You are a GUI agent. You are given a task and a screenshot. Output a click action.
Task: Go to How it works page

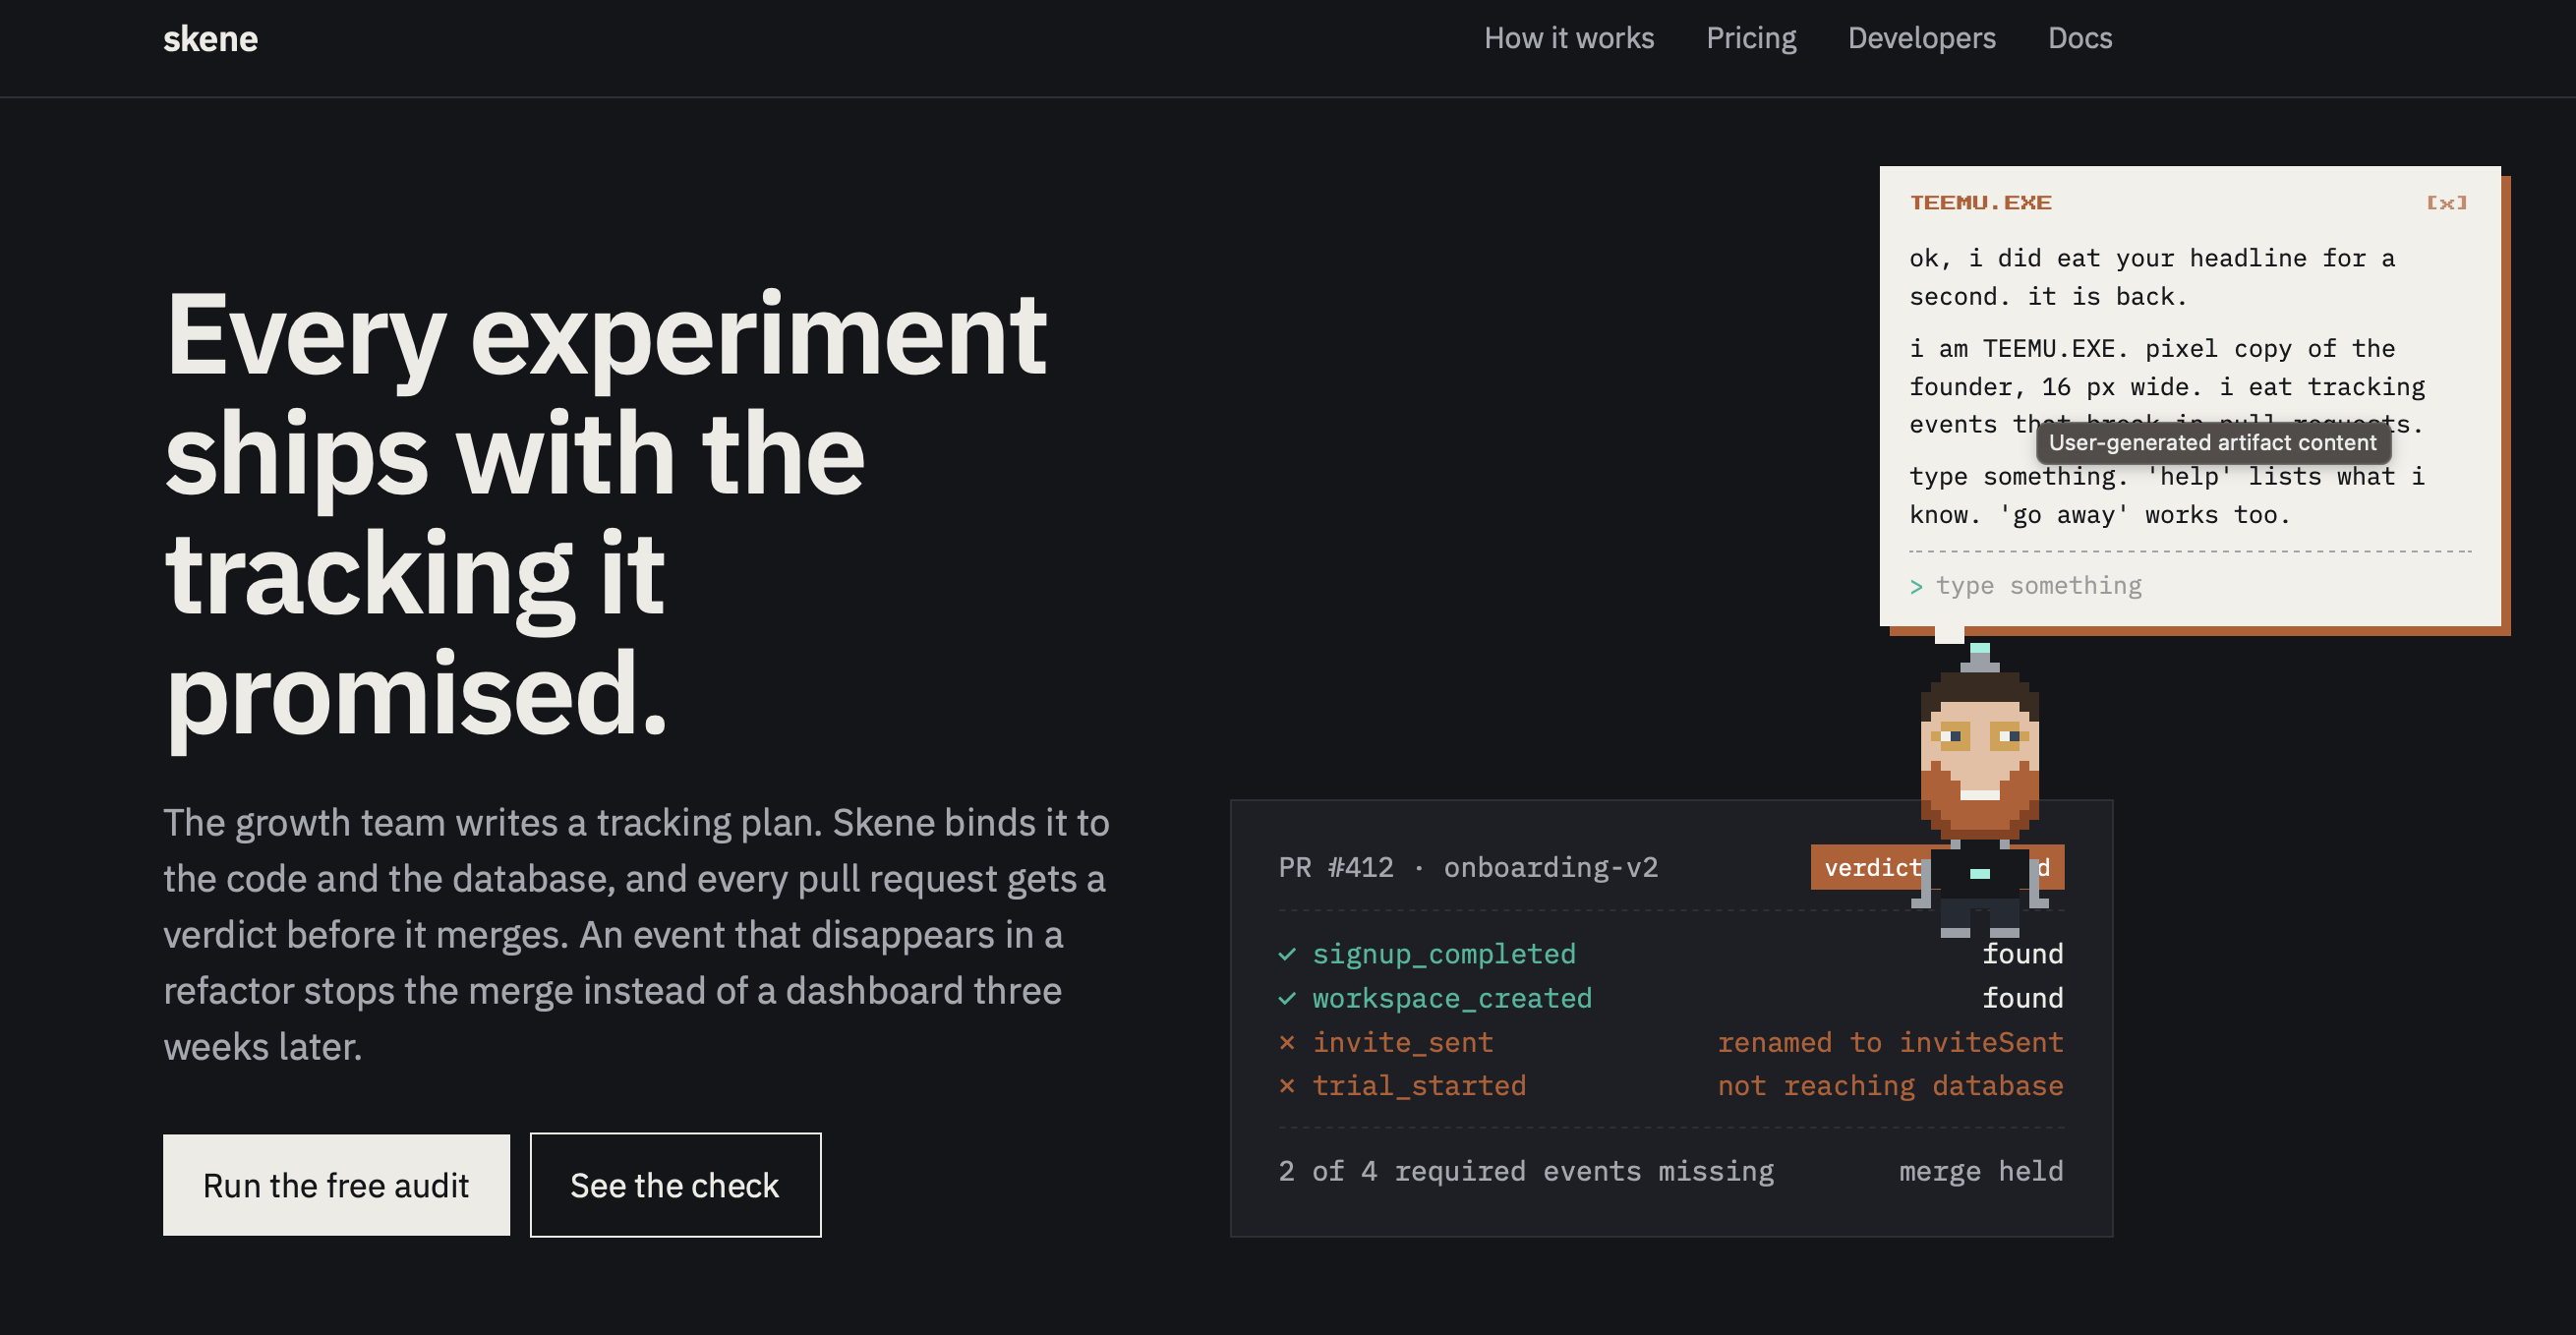click(x=1568, y=38)
